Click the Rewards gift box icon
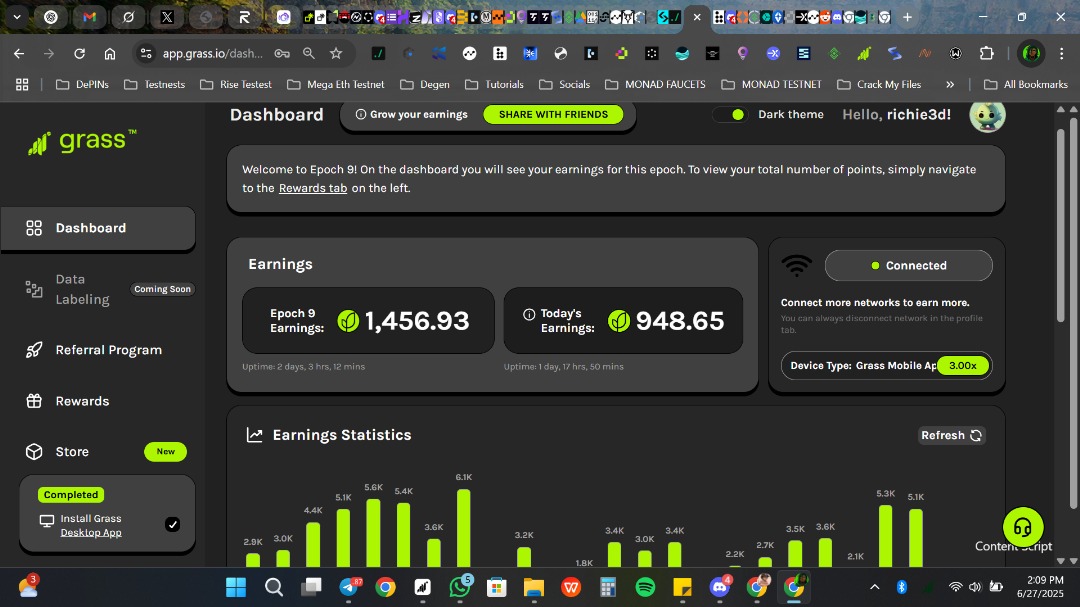 34,401
